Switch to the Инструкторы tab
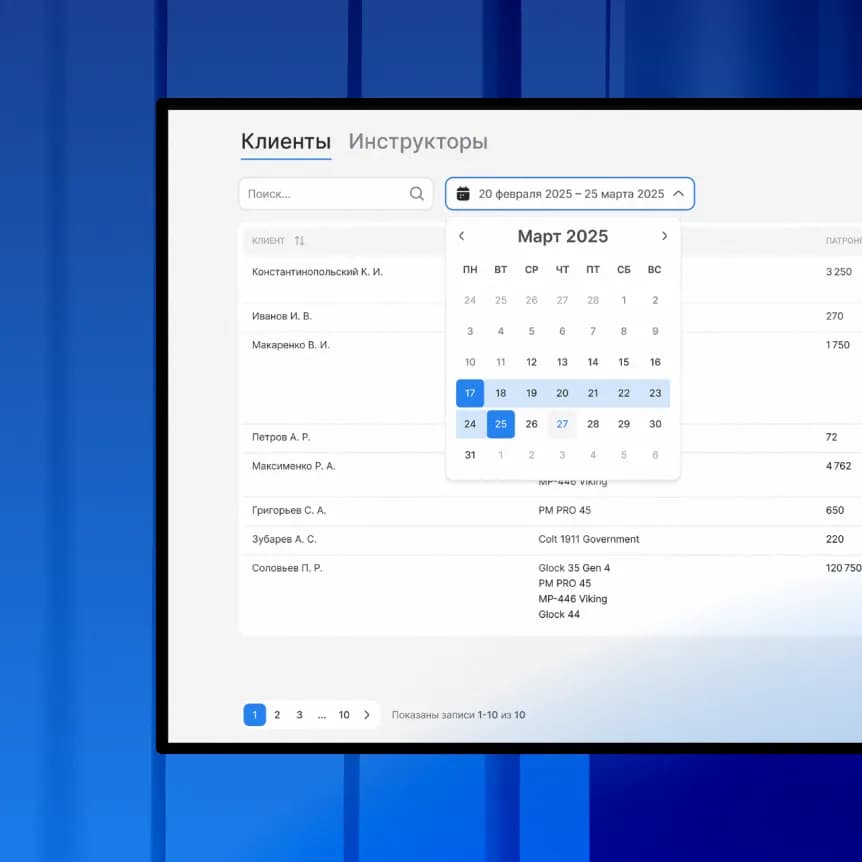The width and height of the screenshot is (862, 862). pyautogui.click(x=418, y=142)
